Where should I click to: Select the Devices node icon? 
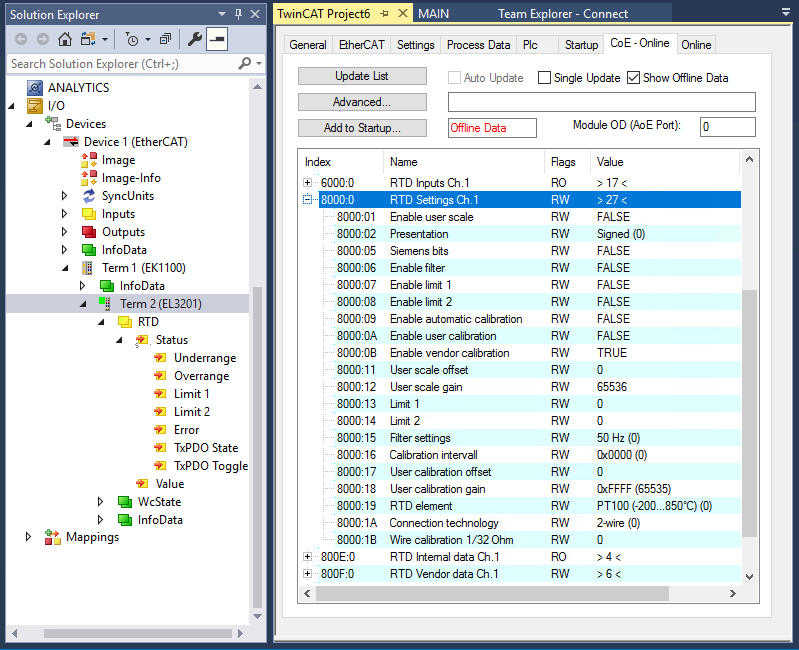53,124
